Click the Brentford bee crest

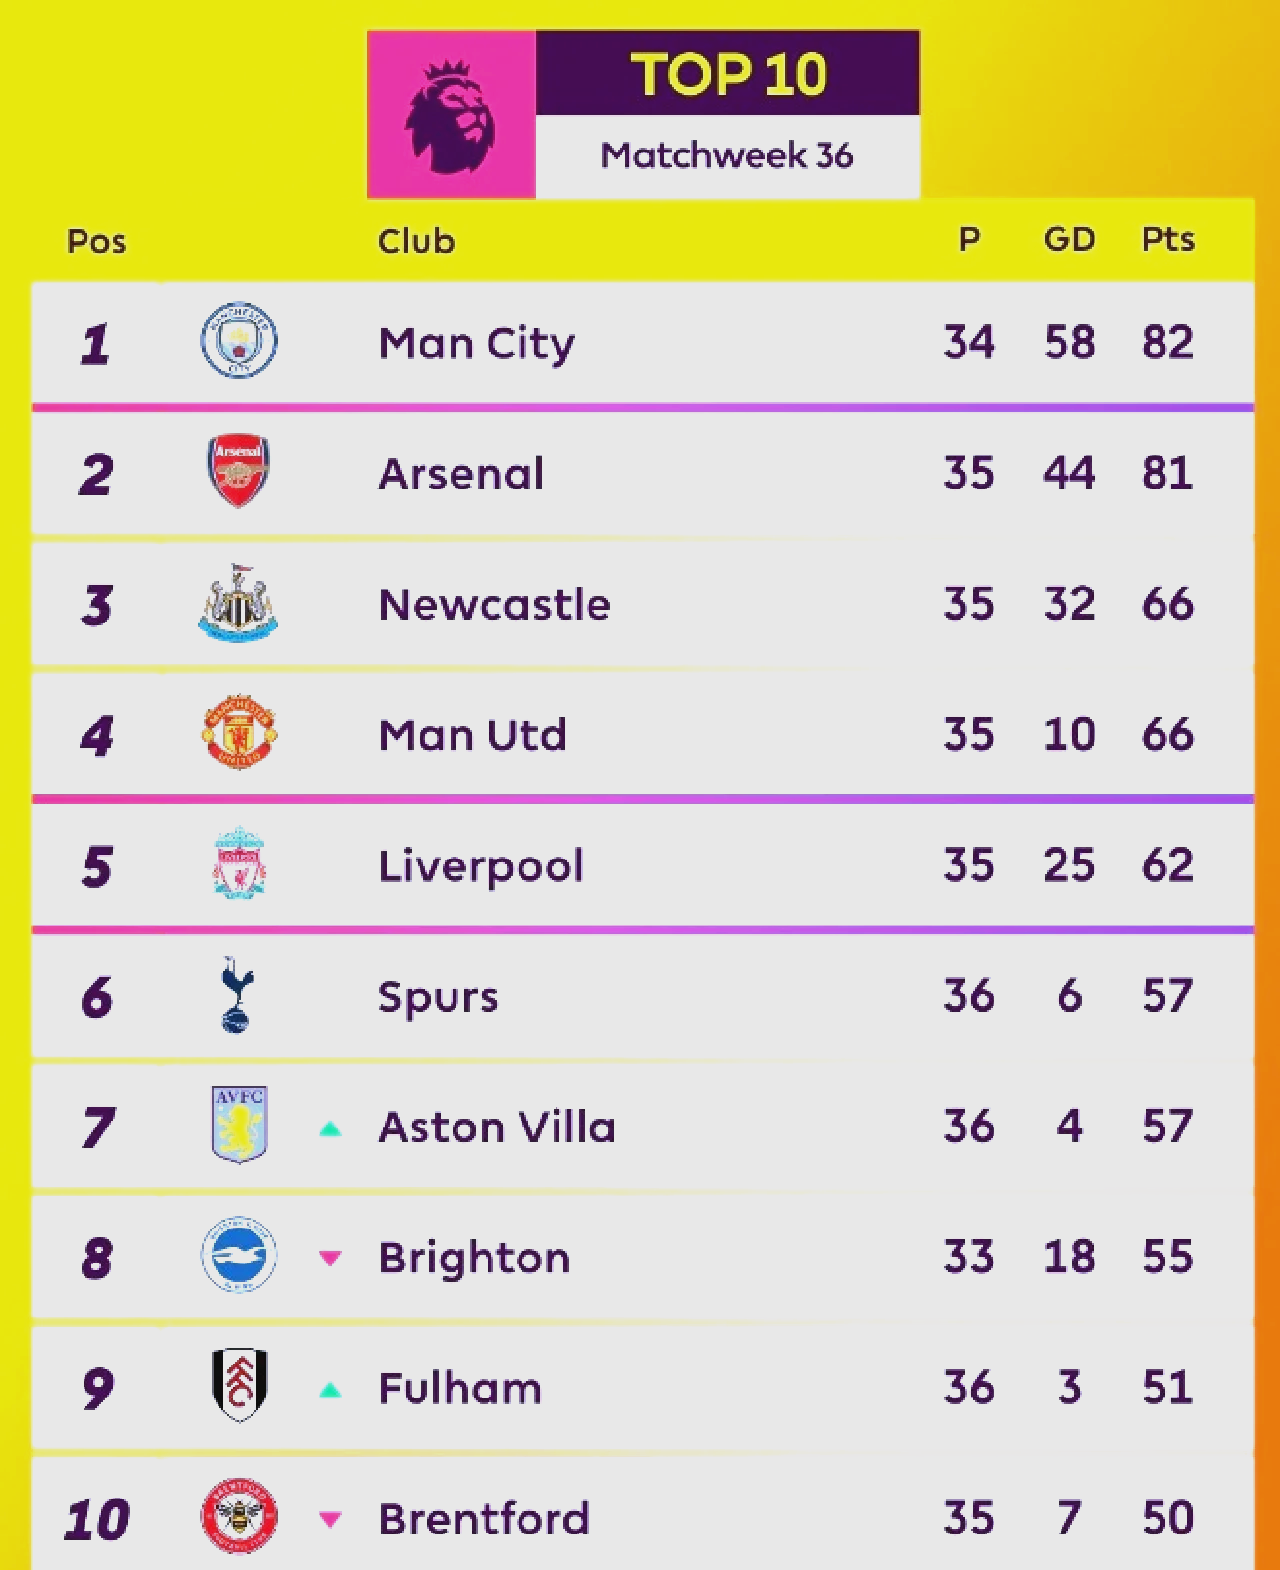click(239, 1517)
